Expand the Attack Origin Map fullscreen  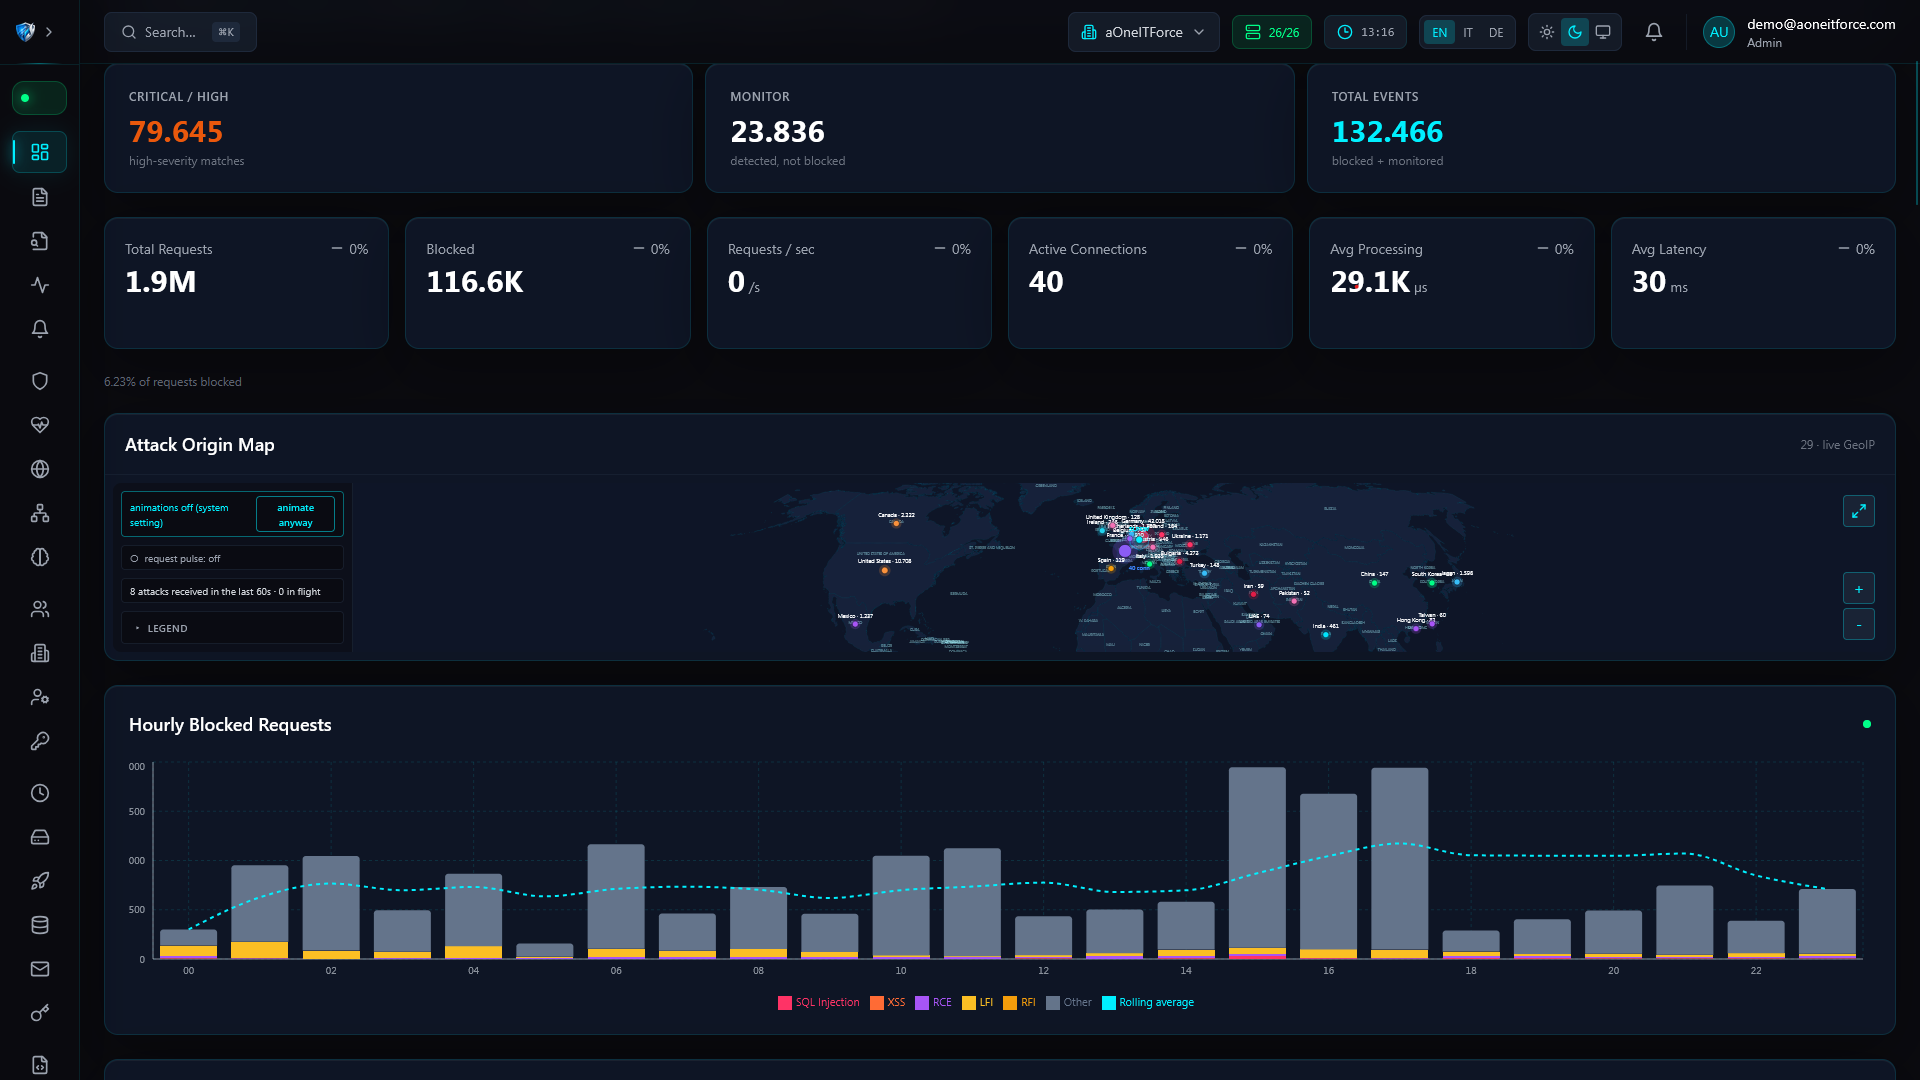[1859, 511]
